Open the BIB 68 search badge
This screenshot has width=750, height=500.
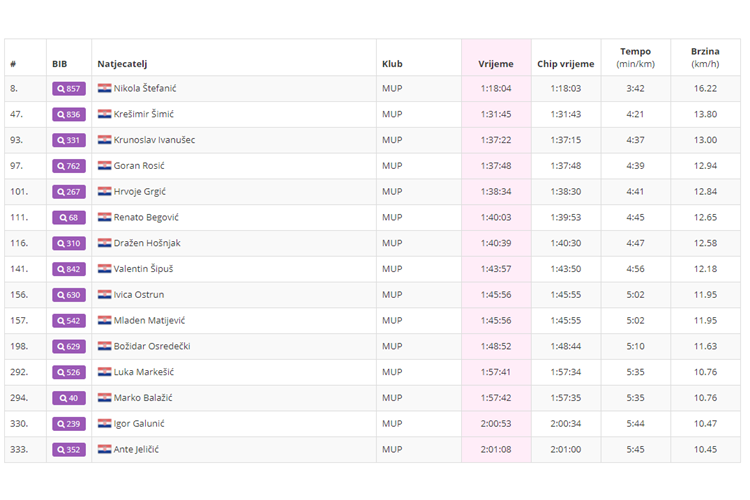pos(69,217)
